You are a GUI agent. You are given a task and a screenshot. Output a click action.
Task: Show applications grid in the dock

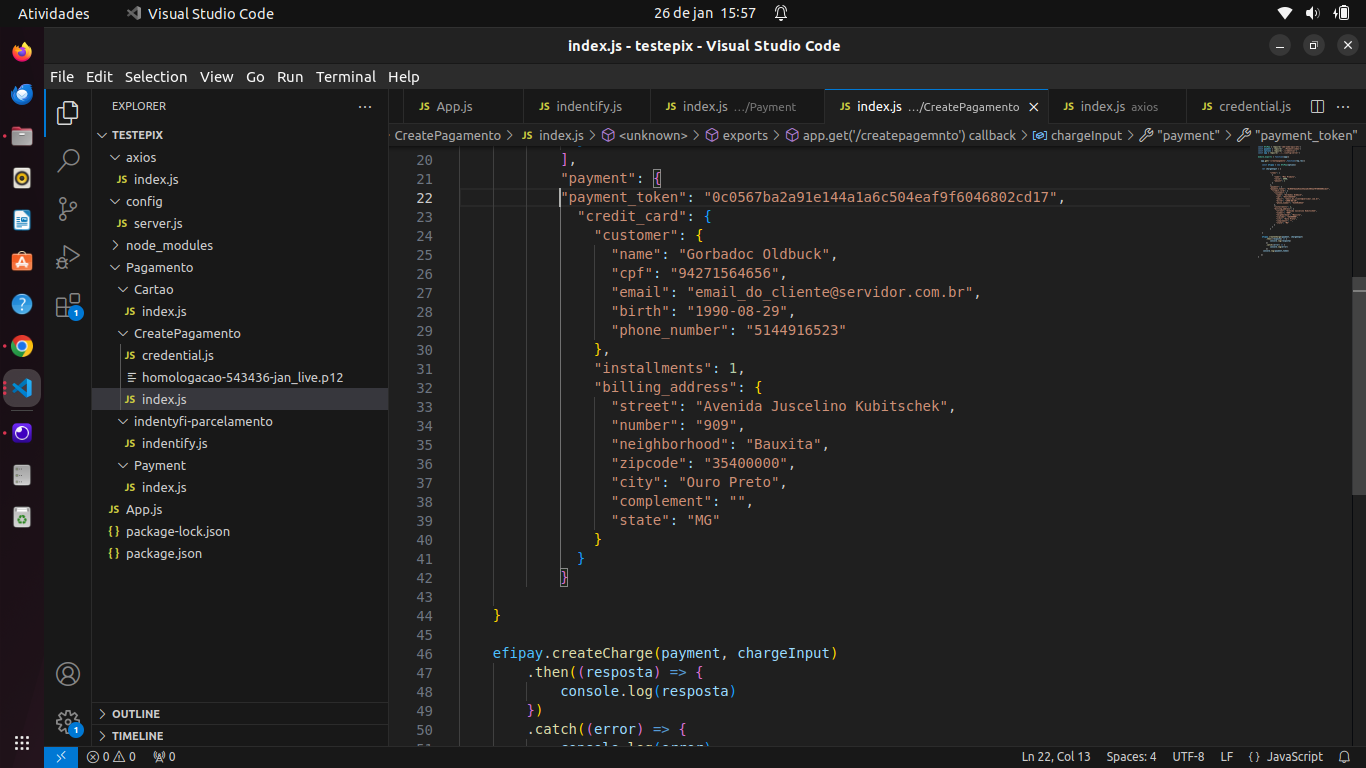[x=22, y=743]
